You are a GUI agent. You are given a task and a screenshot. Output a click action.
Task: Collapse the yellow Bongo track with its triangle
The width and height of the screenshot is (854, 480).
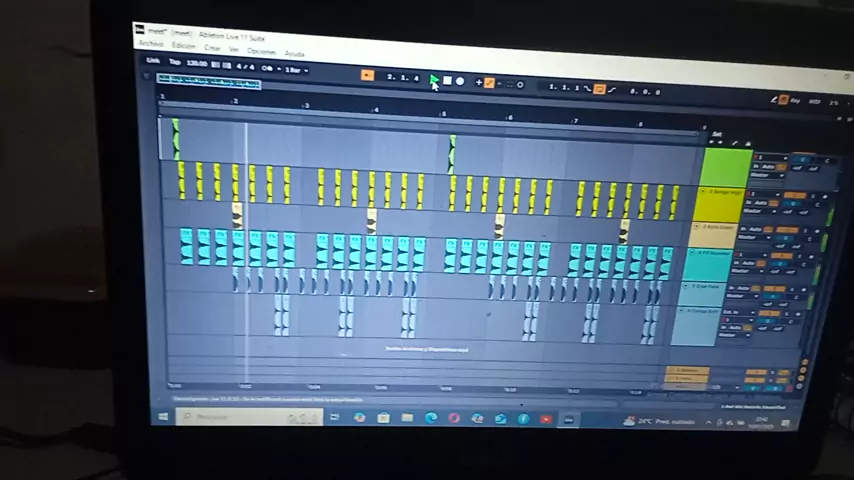(x=703, y=190)
